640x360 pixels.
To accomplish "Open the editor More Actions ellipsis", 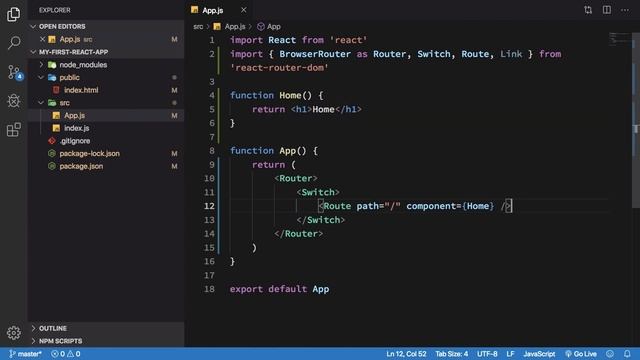I will coord(625,10).
